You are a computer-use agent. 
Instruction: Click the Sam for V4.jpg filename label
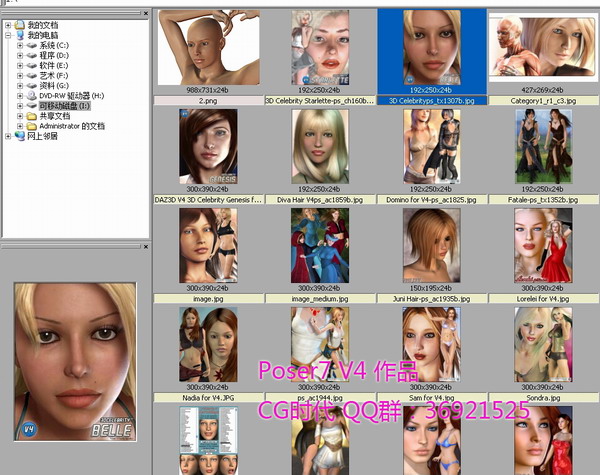point(432,398)
